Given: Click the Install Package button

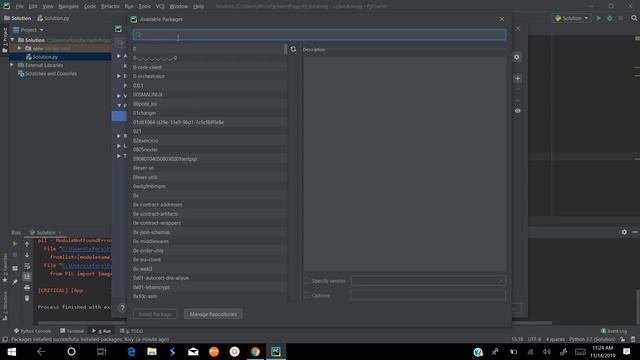Looking at the screenshot, I should click(155, 314).
